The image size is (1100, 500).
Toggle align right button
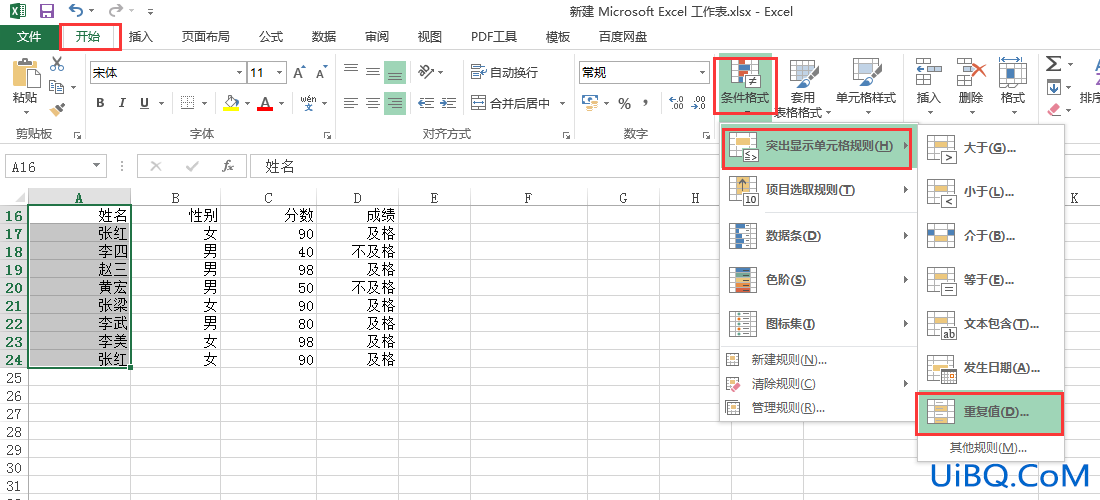click(395, 104)
